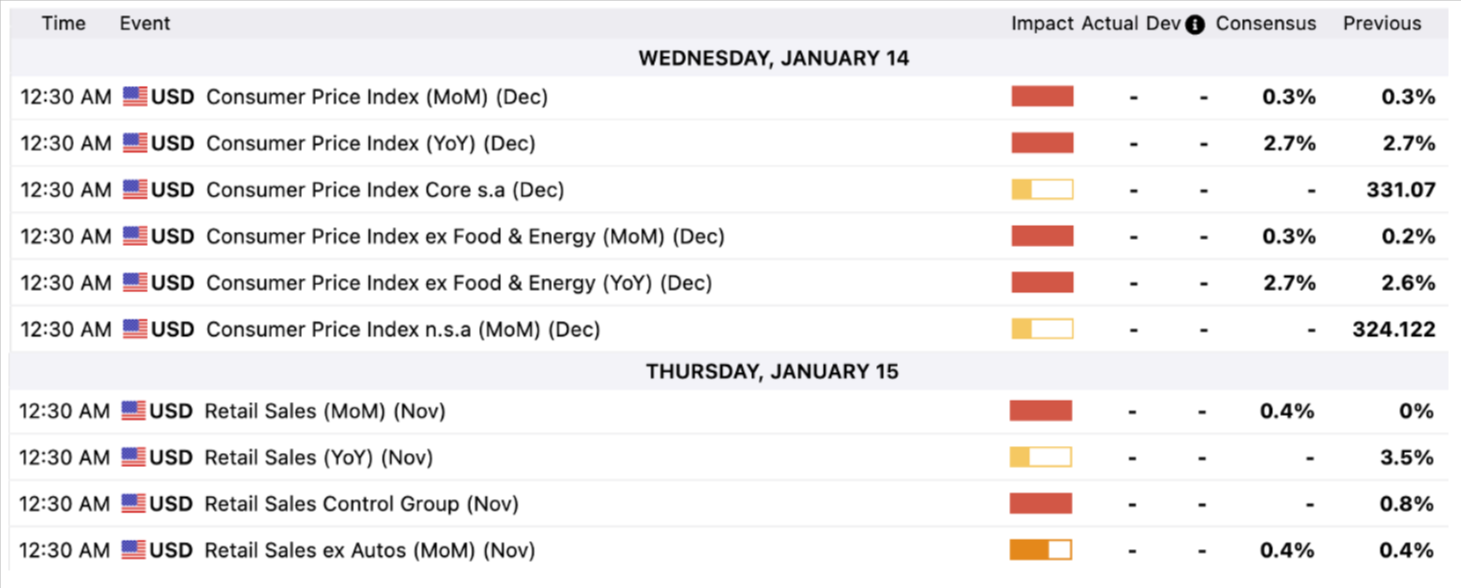Viewport: 1461px width, 588px height.
Task: Click US flag beside Retail Sales Control Group
Action: 133,503
